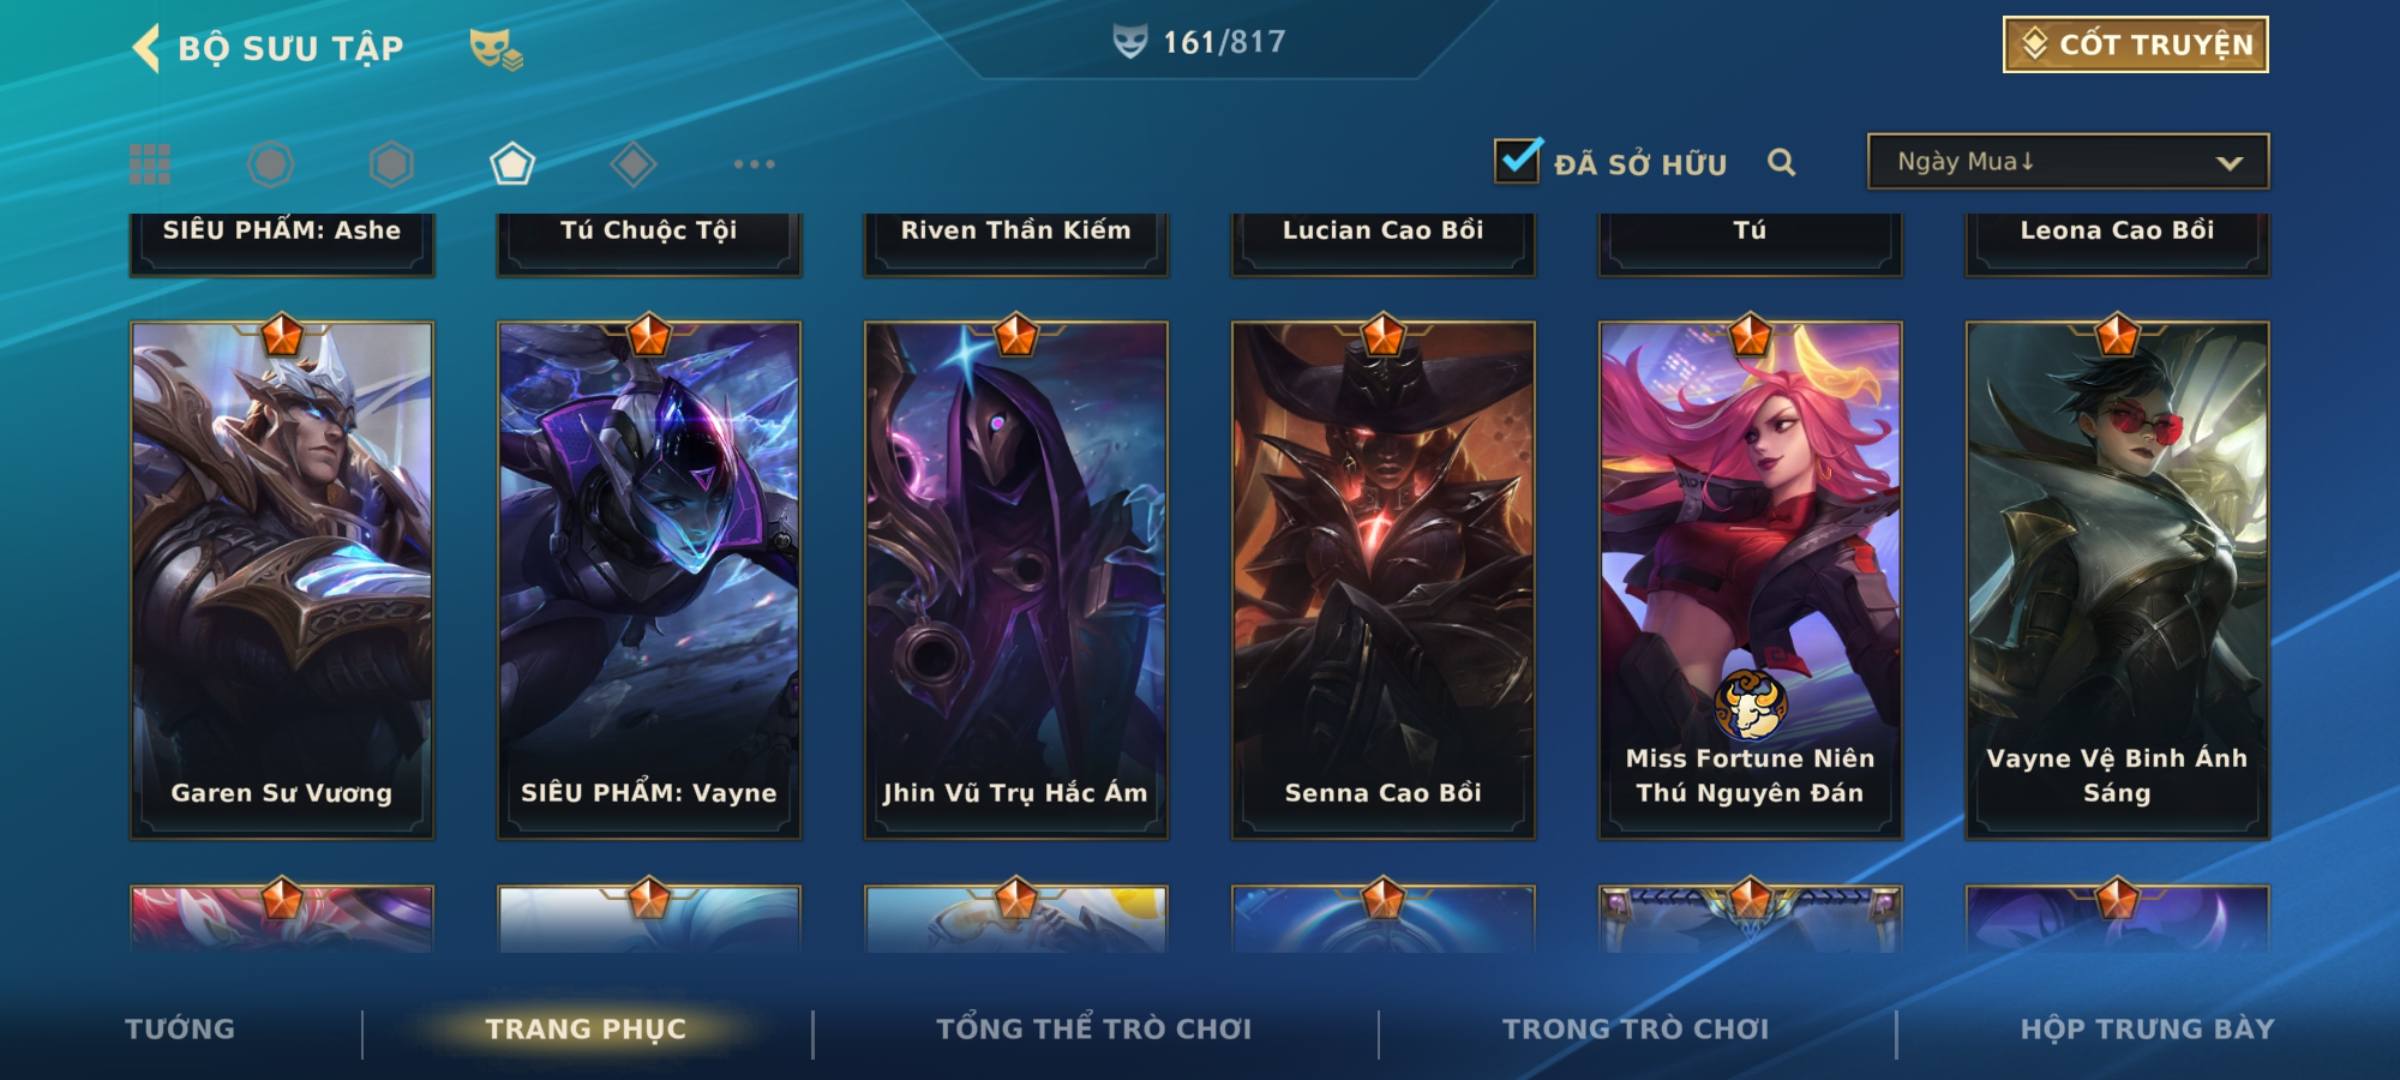This screenshot has width=2400, height=1080.
Task: Open the mask and coins icon
Action: [x=496, y=49]
